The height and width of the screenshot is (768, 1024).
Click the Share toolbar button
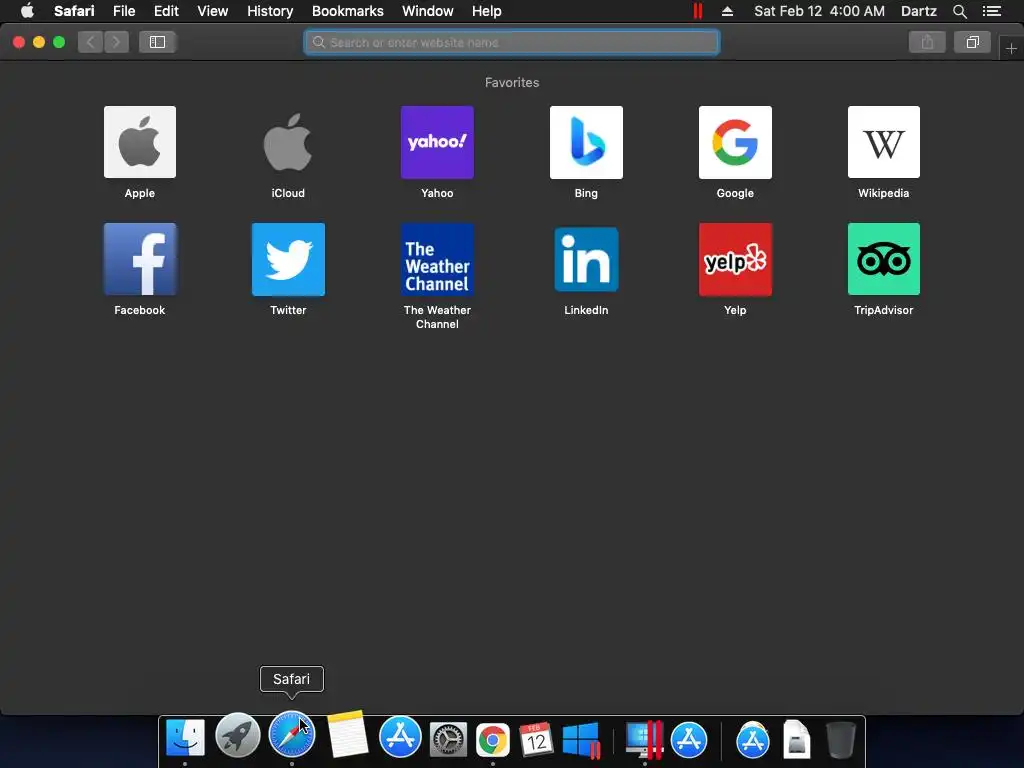tap(927, 42)
